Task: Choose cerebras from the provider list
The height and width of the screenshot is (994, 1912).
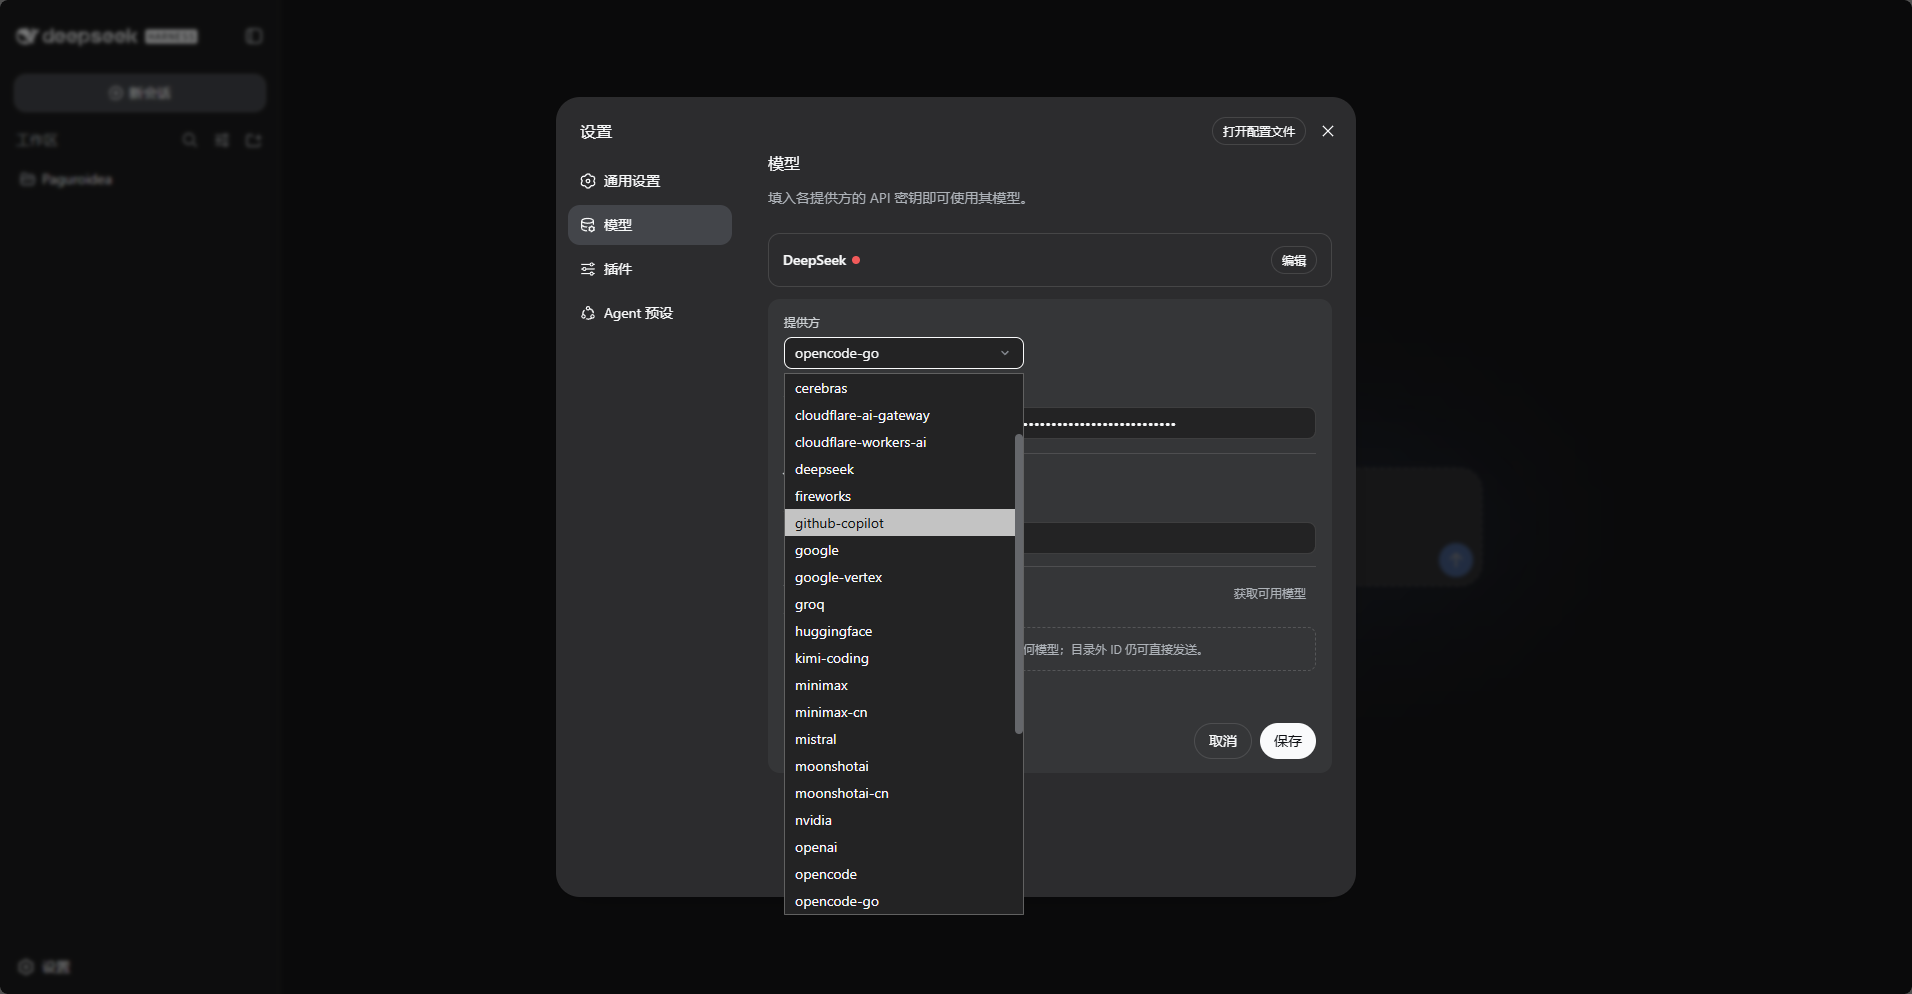Action: click(x=900, y=388)
